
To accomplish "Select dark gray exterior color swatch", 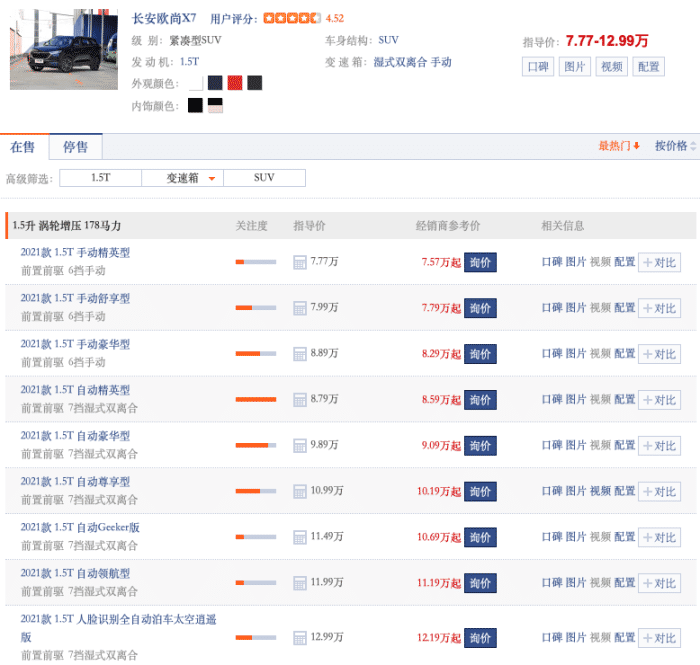I will [254, 83].
